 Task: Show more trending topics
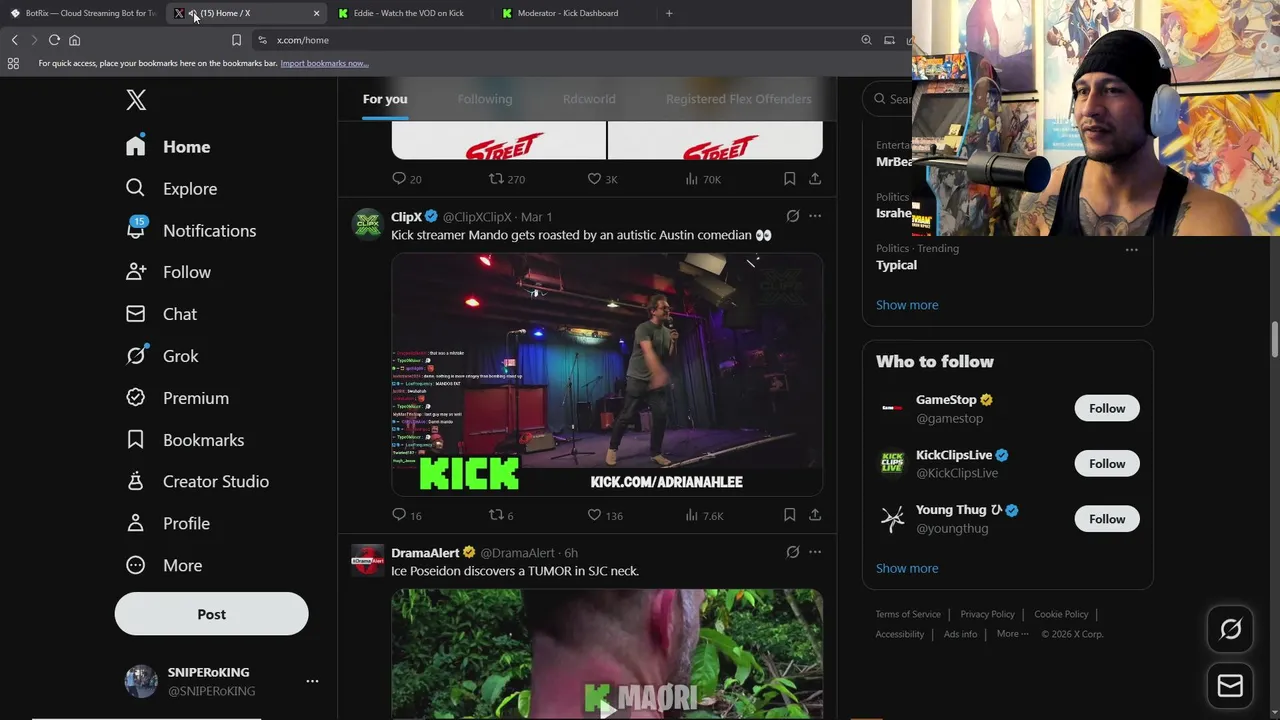(907, 305)
